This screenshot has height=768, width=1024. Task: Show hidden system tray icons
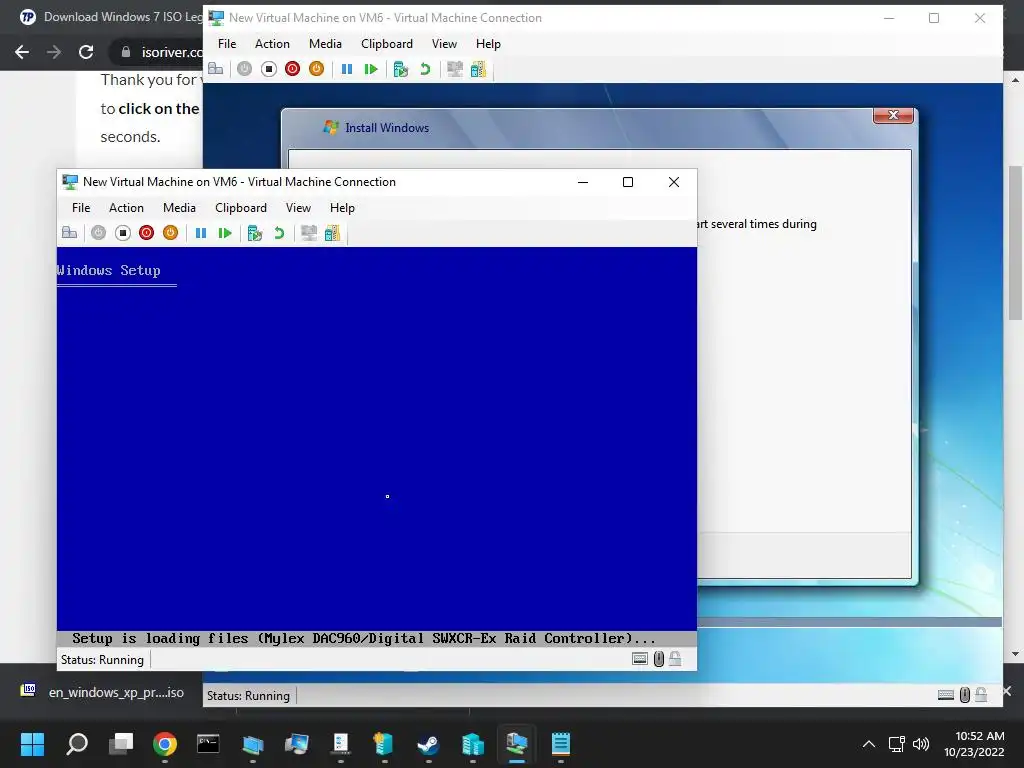[869, 743]
